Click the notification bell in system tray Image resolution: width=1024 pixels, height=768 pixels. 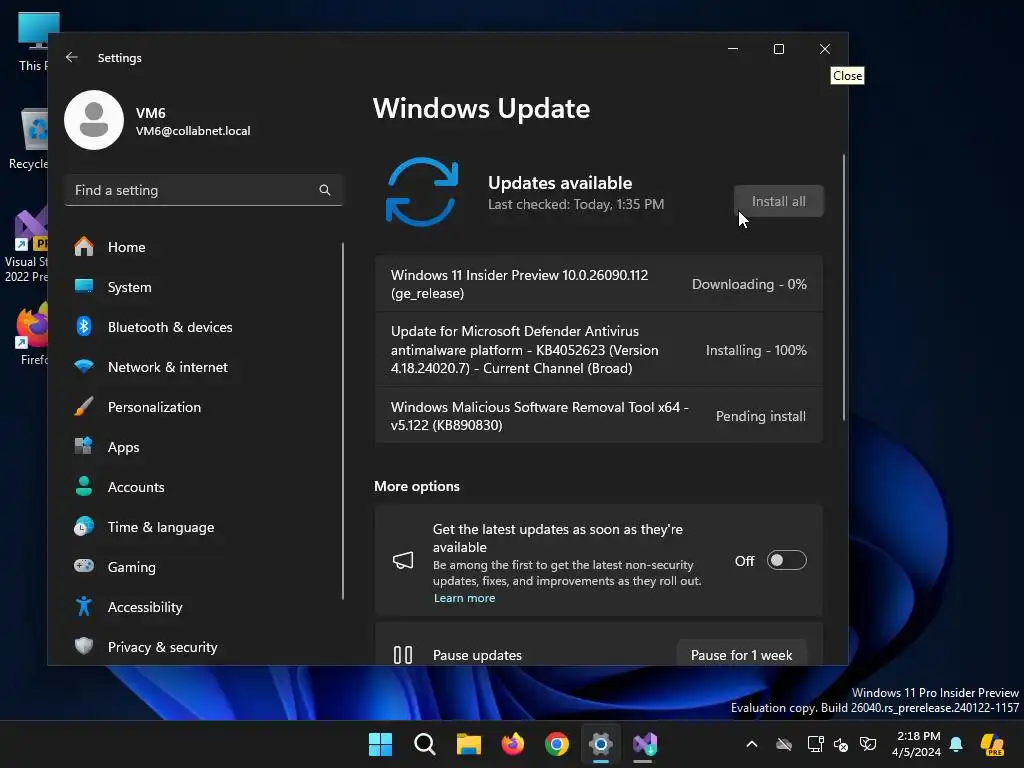click(x=956, y=744)
